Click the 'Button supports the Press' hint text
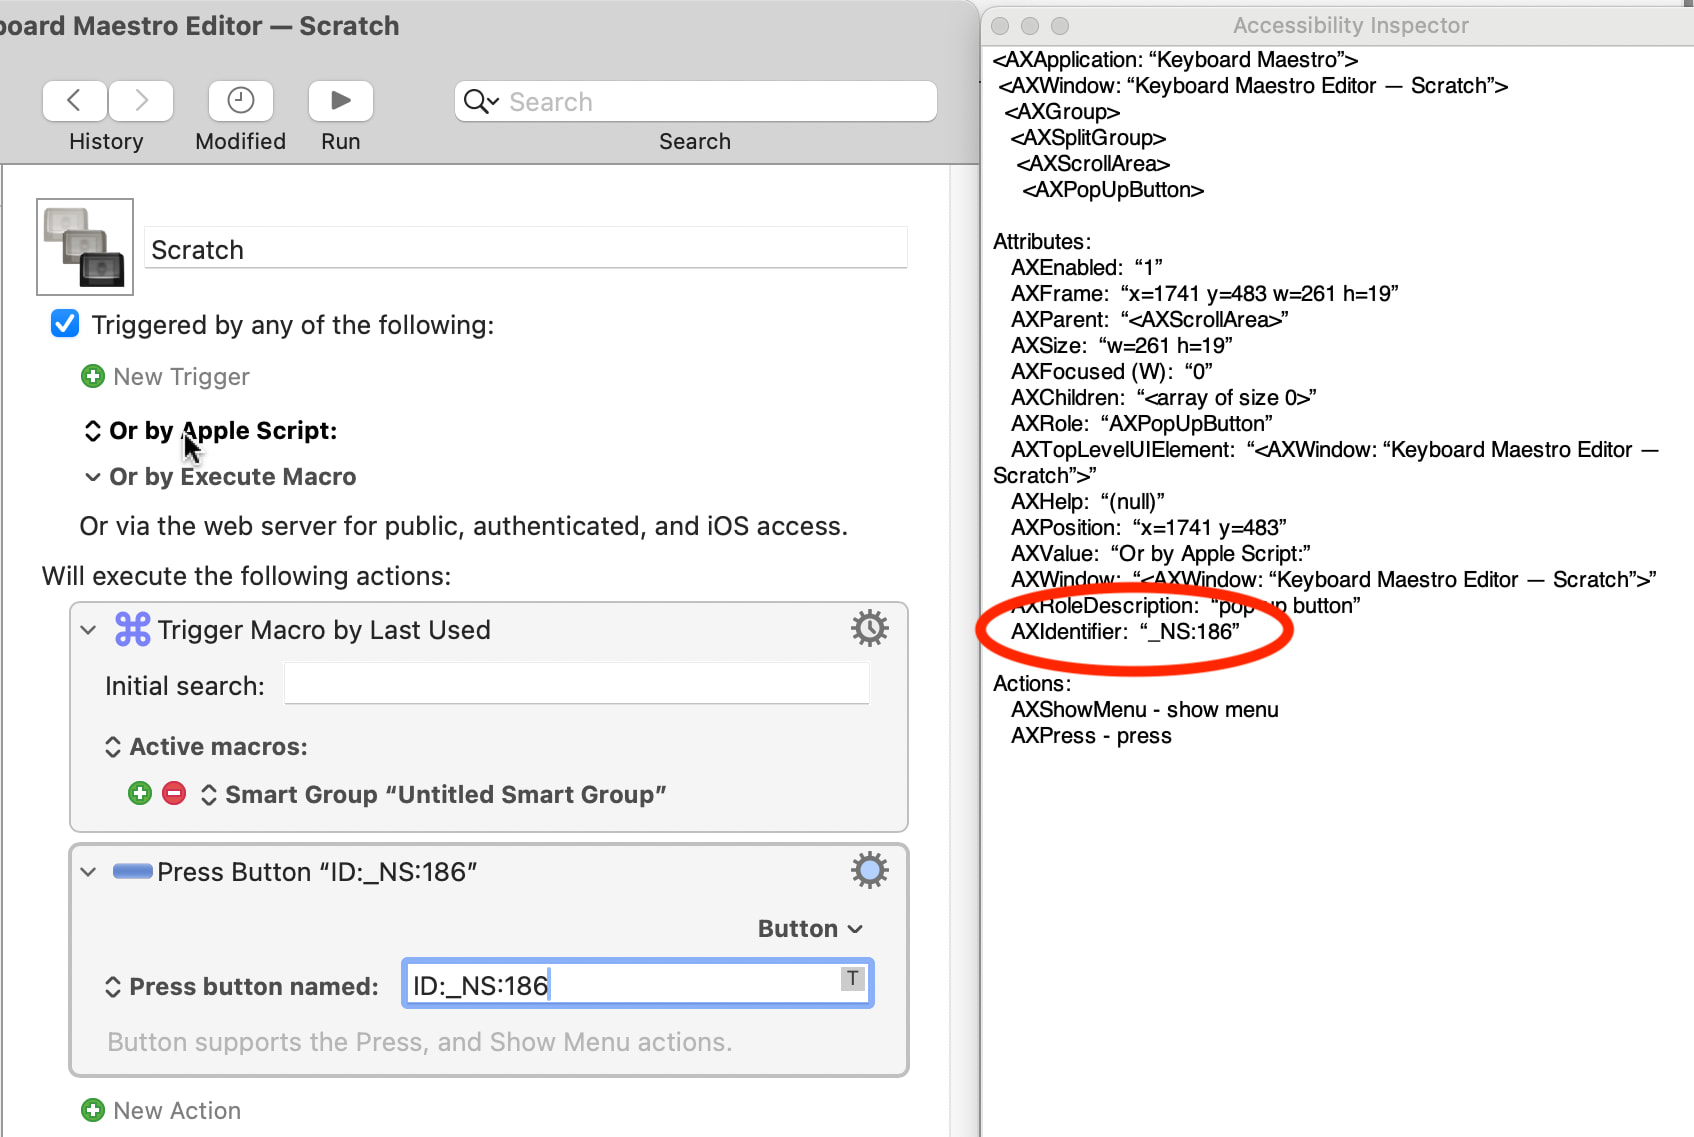1694x1137 pixels. pos(420,1043)
